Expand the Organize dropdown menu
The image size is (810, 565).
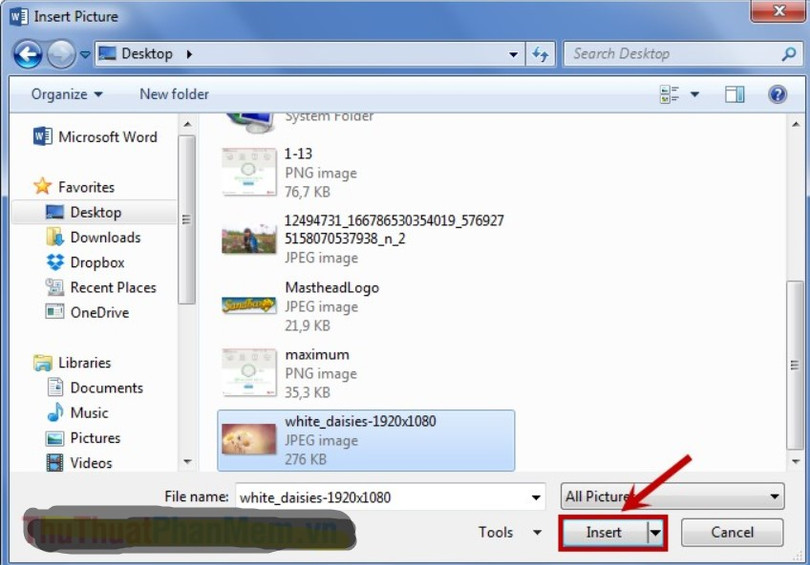pyautogui.click(x=66, y=94)
